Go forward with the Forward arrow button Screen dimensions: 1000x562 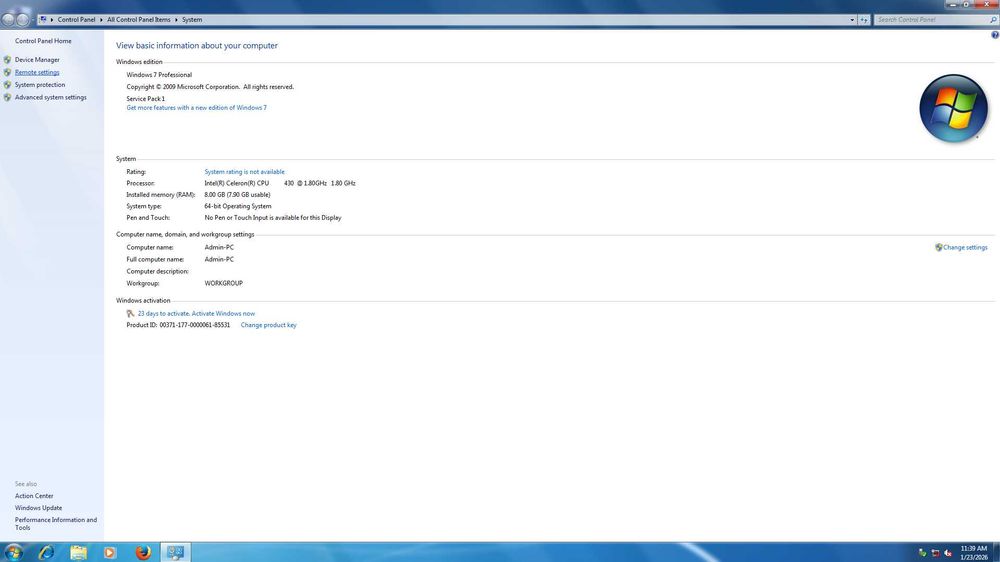click(22, 19)
